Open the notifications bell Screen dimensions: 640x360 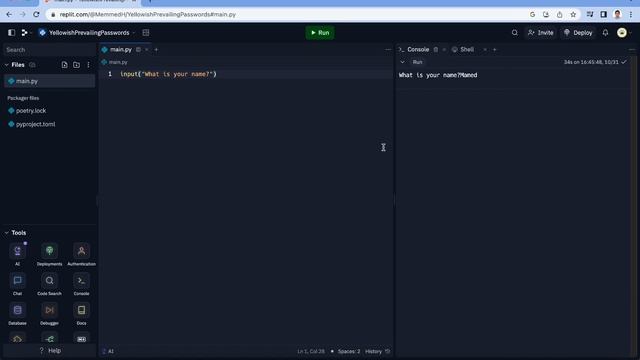[605, 33]
